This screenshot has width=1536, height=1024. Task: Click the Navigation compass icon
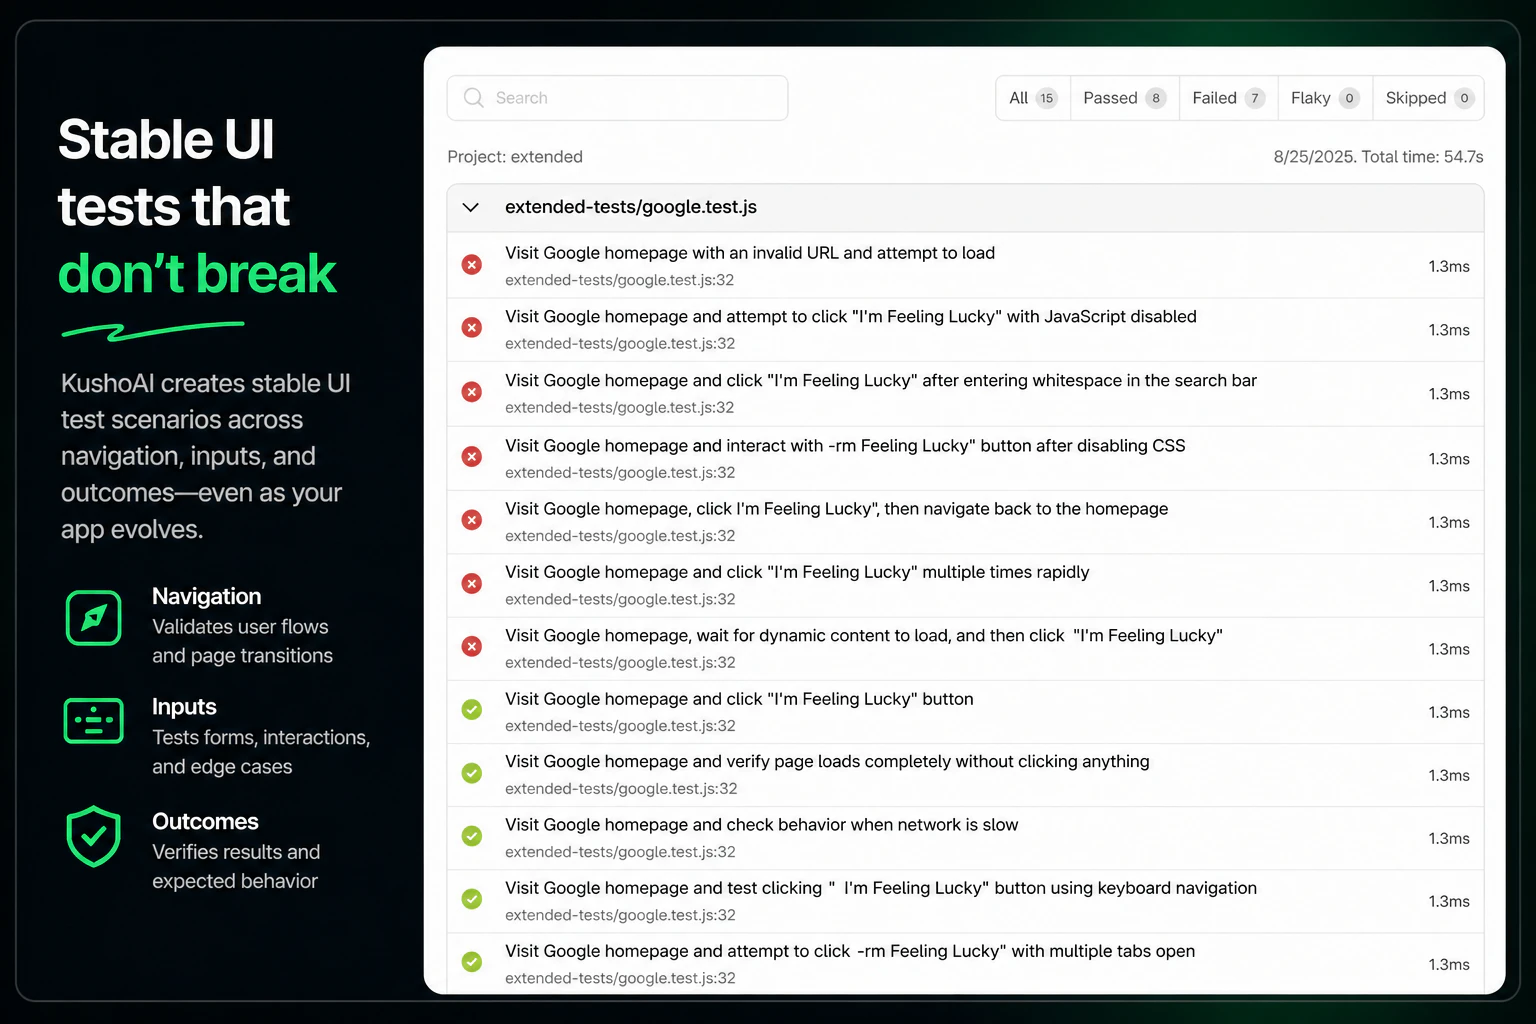[94, 618]
